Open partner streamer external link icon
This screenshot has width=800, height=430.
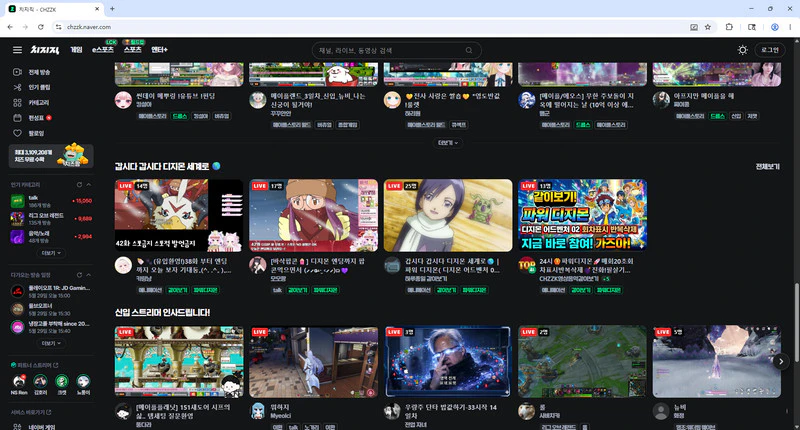pyautogui.click(x=56, y=365)
